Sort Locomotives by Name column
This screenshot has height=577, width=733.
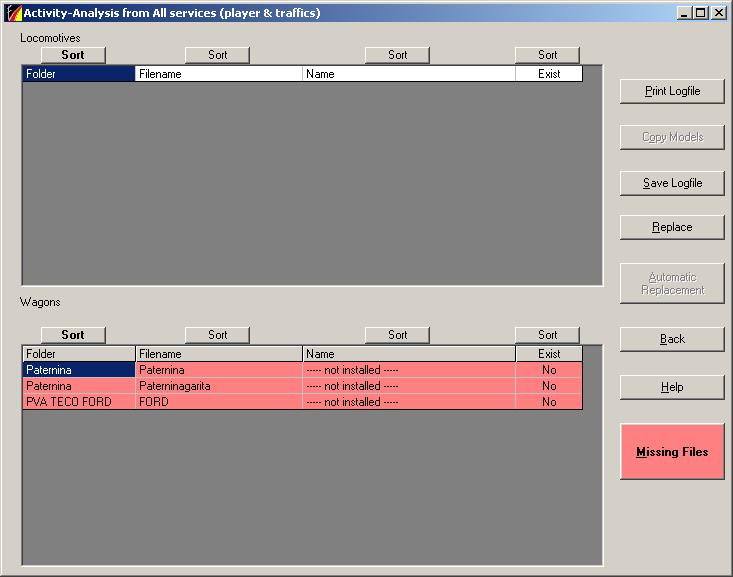coord(397,55)
